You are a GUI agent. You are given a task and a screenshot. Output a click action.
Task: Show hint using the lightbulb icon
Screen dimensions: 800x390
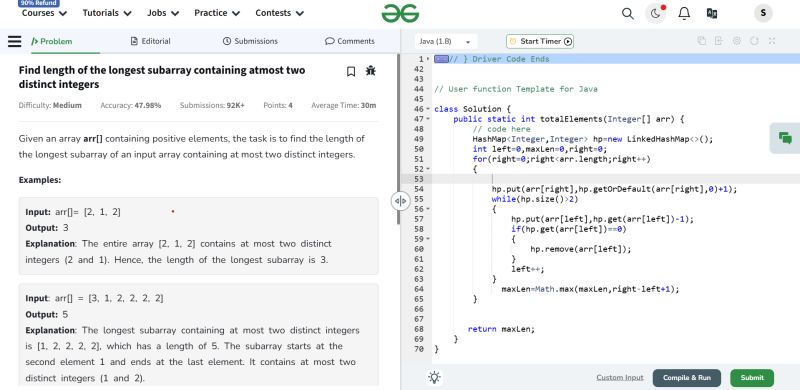pyautogui.click(x=434, y=377)
